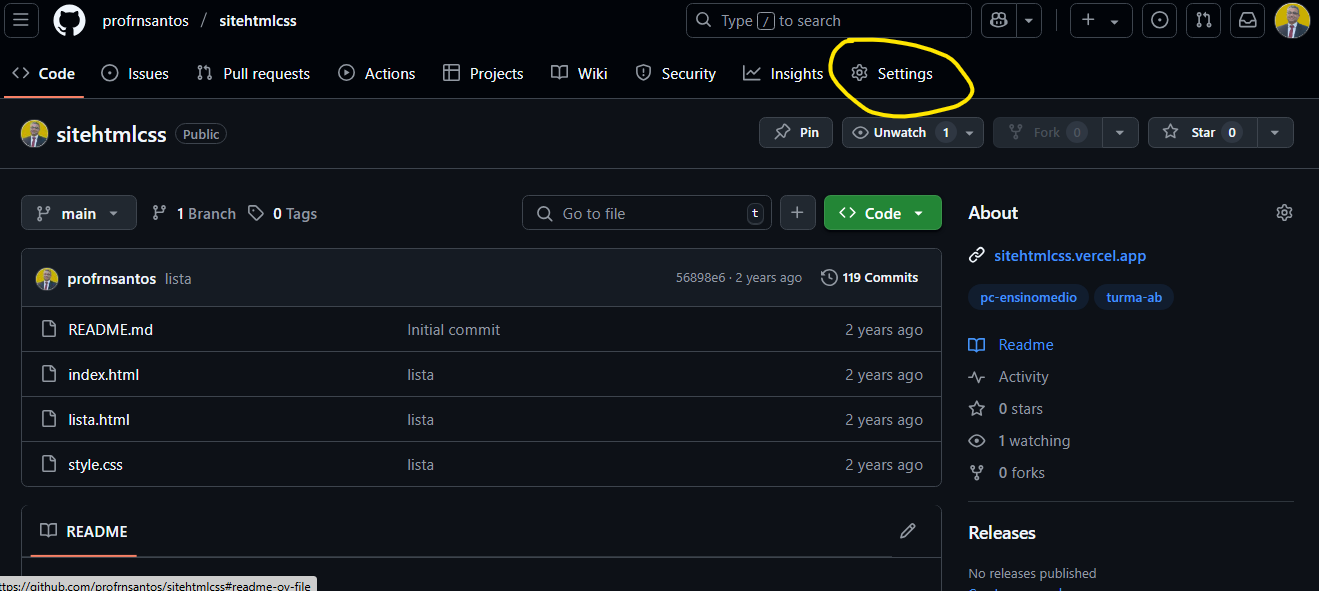Image resolution: width=1319 pixels, height=591 pixels.
Task: Click the issues icon in header
Action: pos(1159,20)
